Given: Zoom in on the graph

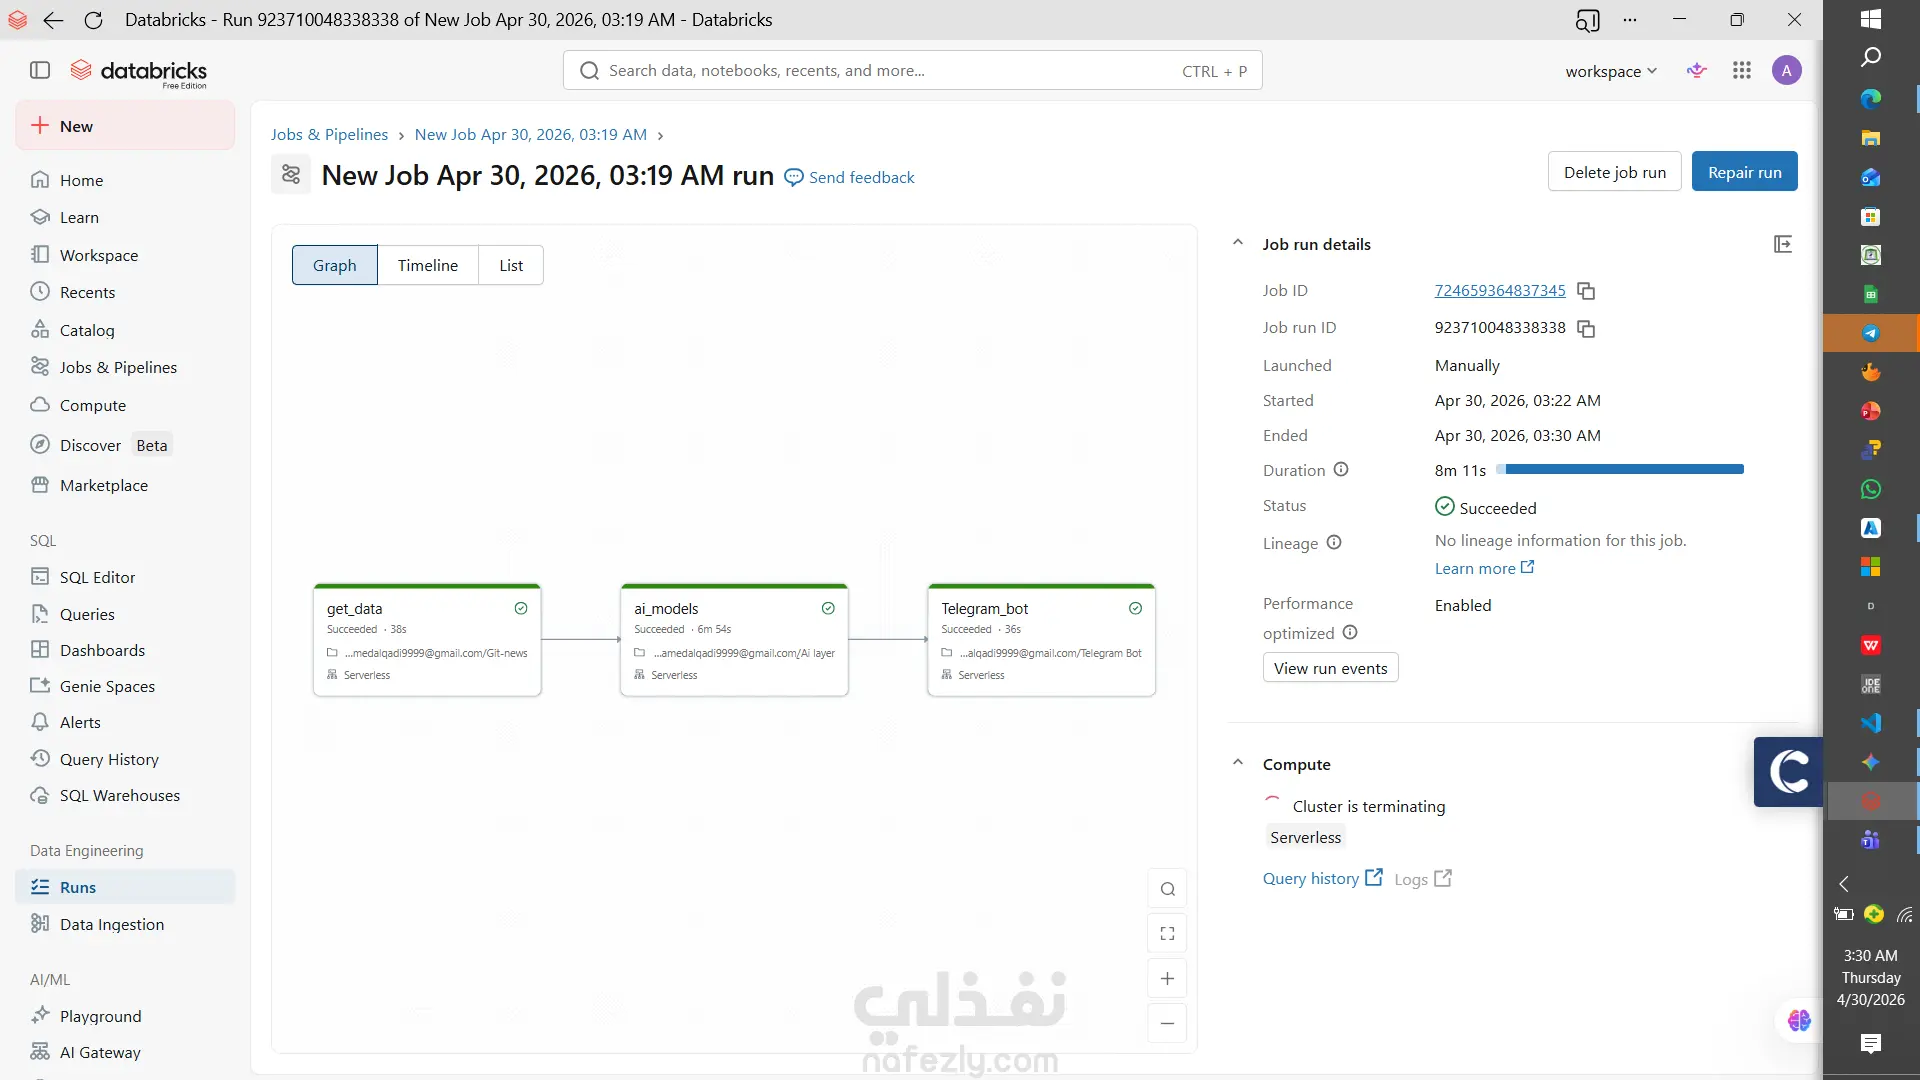Looking at the screenshot, I should [1167, 979].
